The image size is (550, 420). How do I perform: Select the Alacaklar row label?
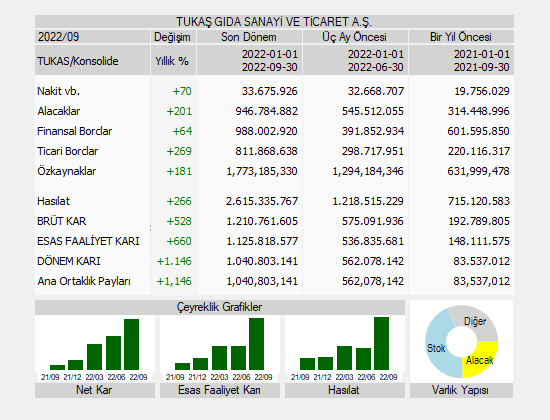coord(59,111)
